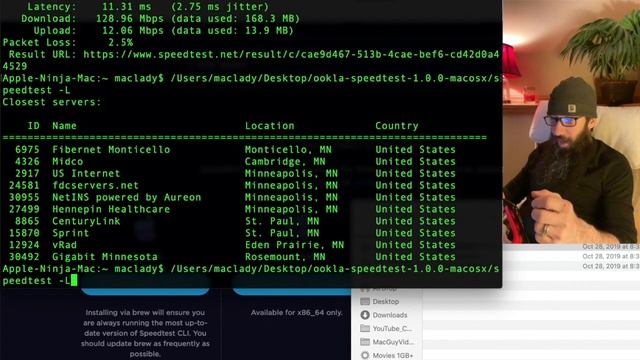Click server ID 30955
The image size is (640, 360).
[x=24, y=197]
